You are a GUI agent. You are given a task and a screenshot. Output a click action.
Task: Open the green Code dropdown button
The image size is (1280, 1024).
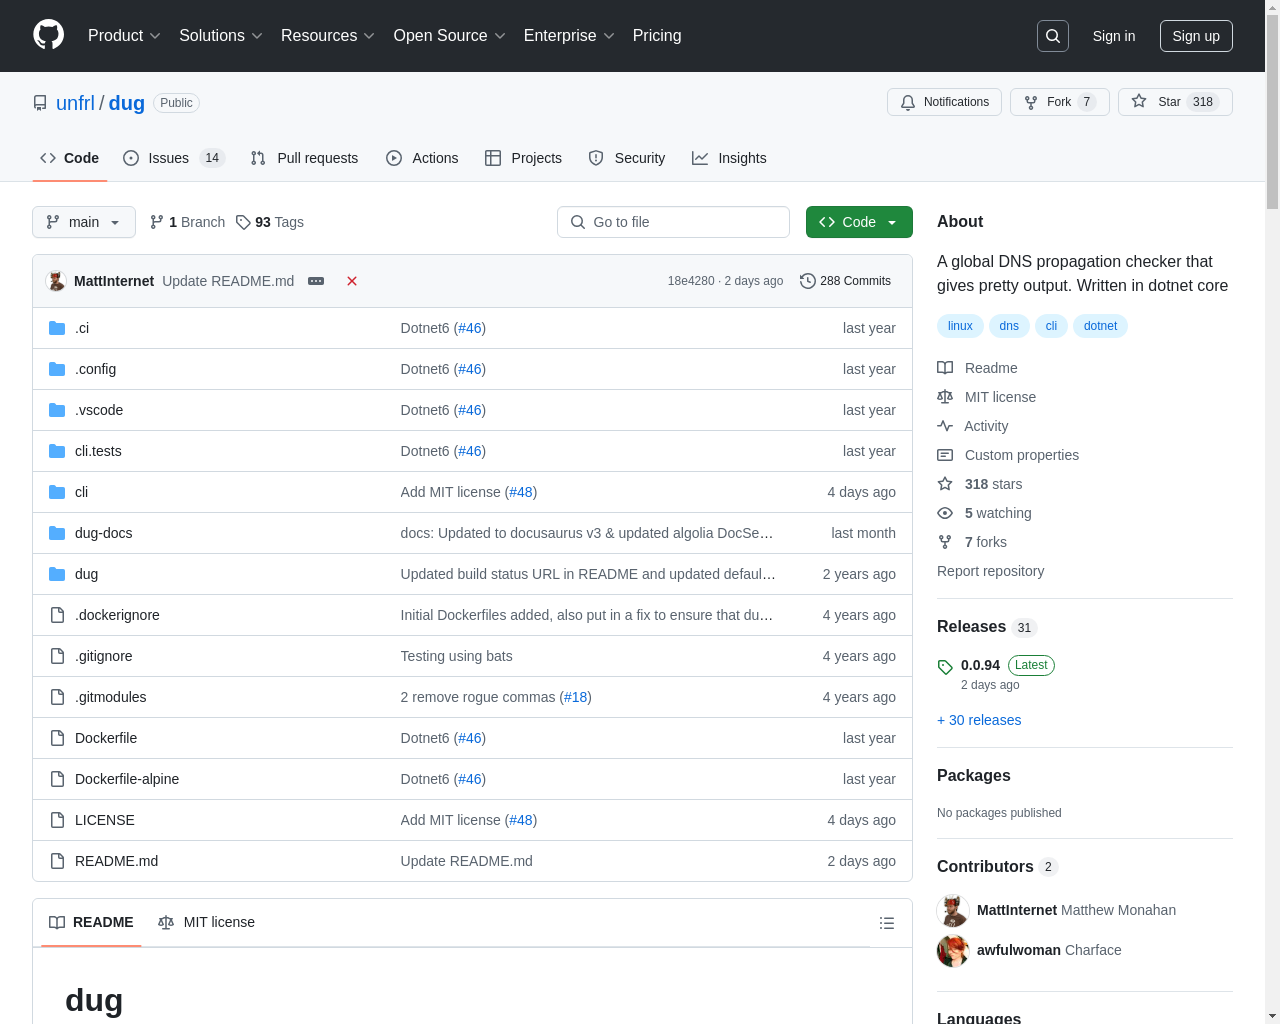click(859, 222)
